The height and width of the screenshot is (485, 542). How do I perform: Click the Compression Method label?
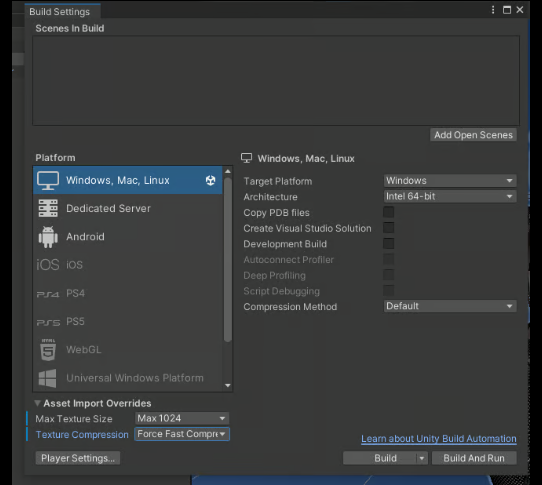coord(290,307)
